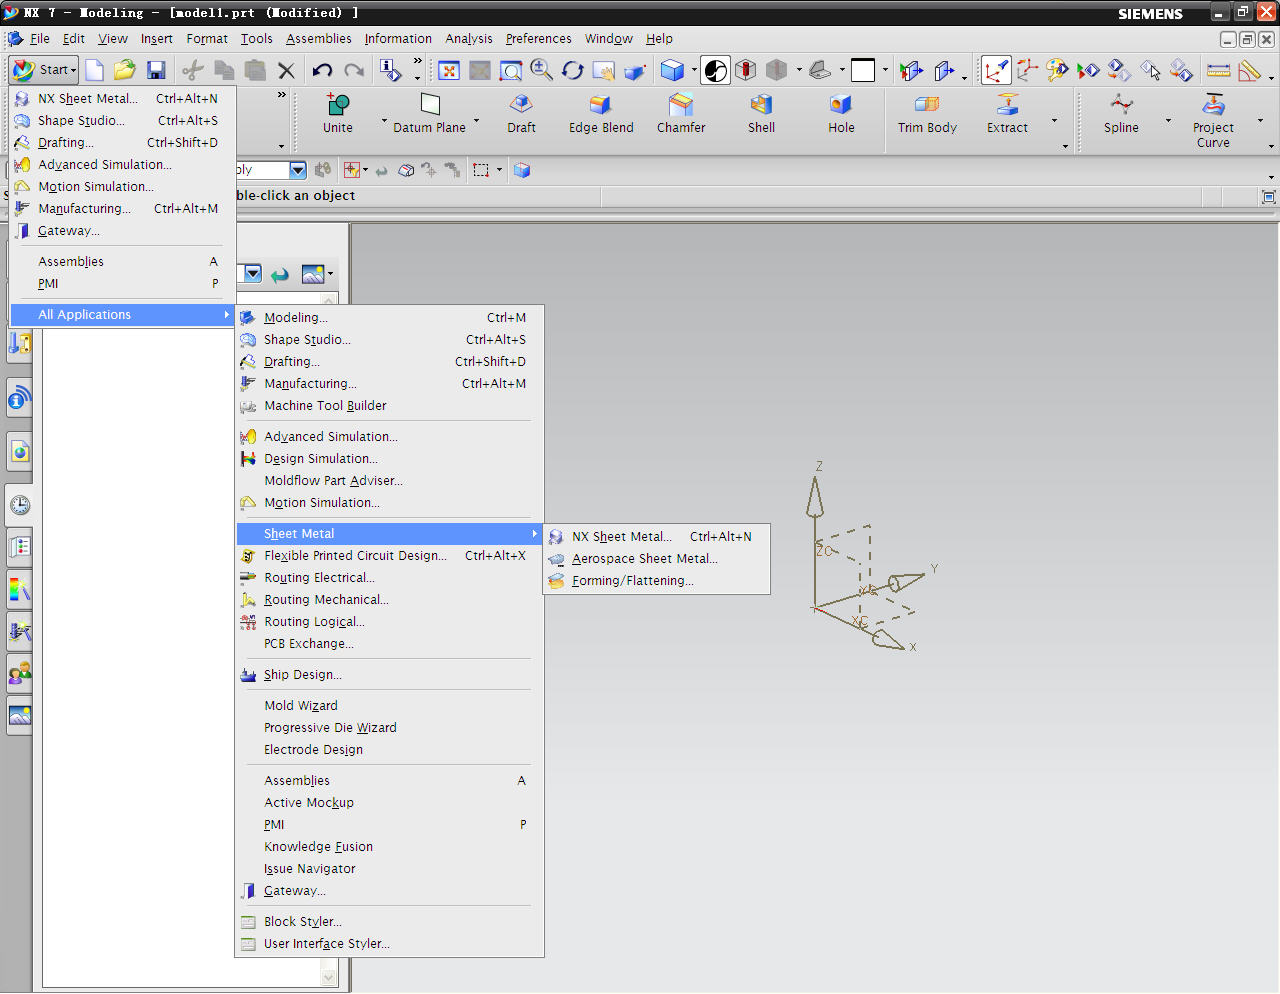1280x994 pixels.
Task: Open the dropdown arrow next to Project Curve
Action: point(1260,121)
